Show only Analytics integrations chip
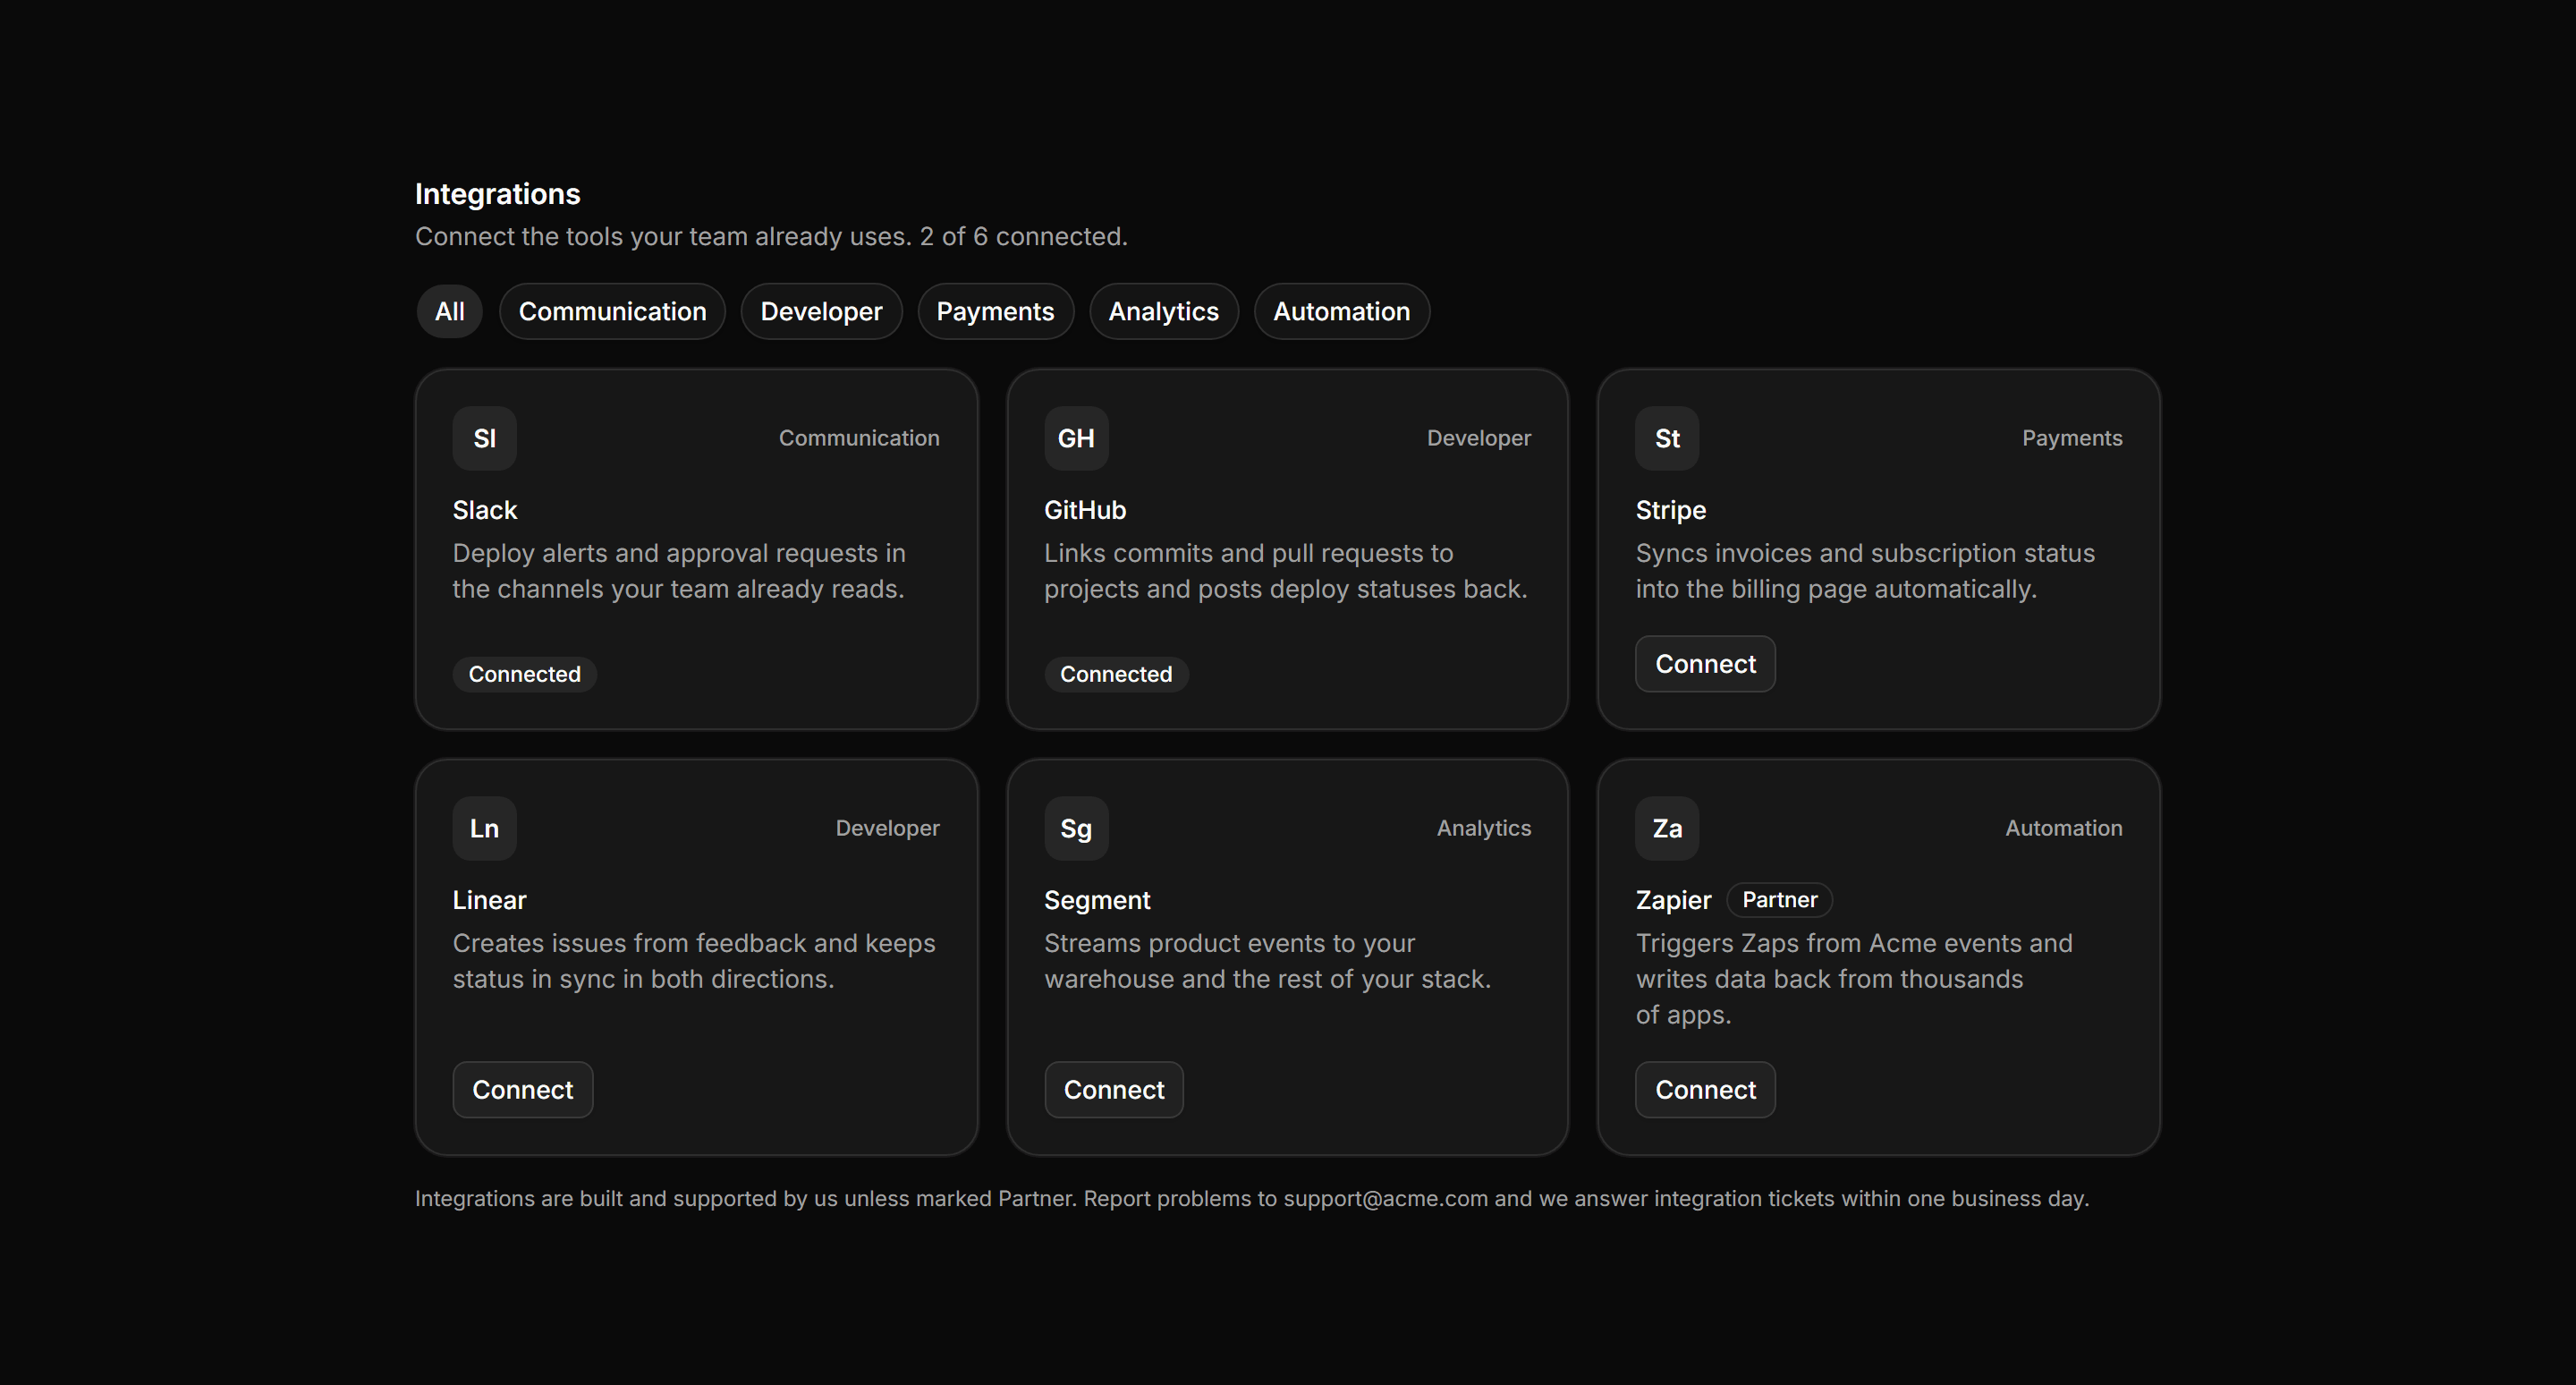The height and width of the screenshot is (1385, 2576). coord(1163,311)
